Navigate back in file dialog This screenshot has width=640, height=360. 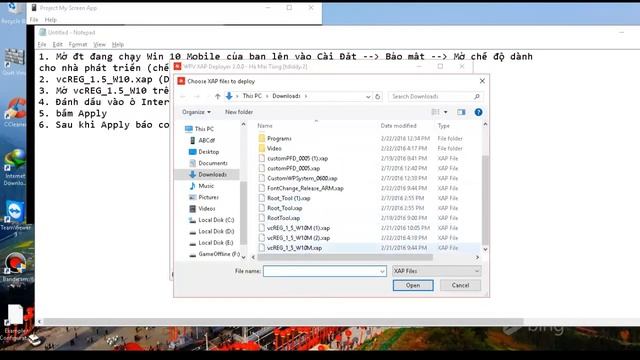point(183,96)
